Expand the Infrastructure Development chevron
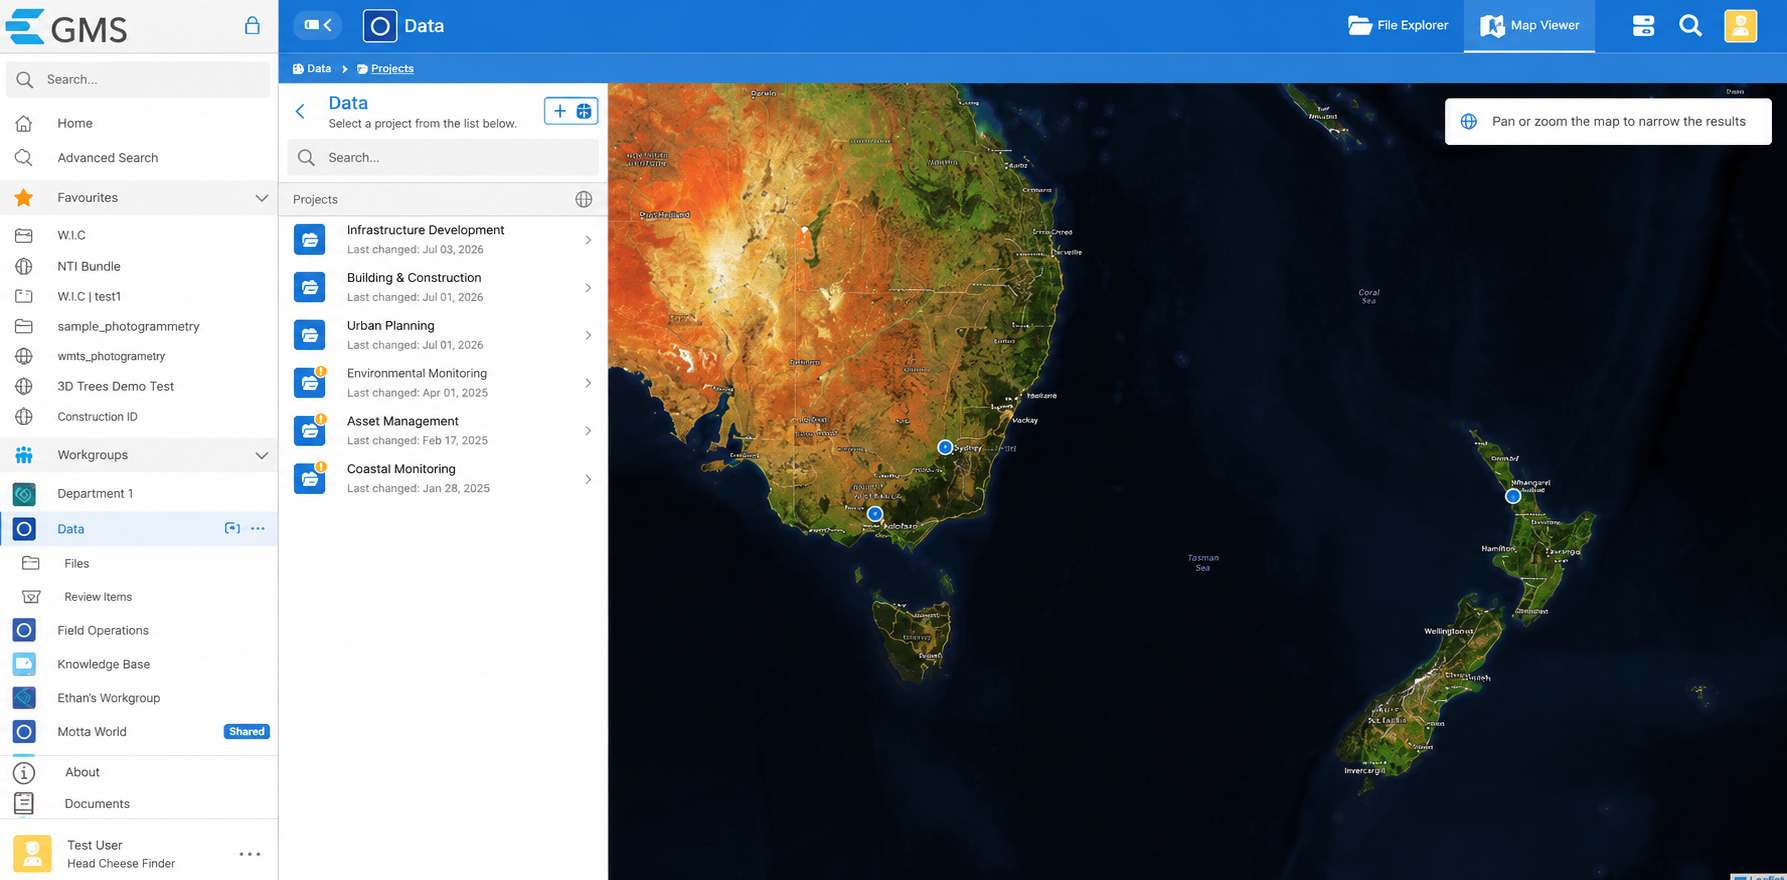Screen dimensions: 1787x880 588,240
